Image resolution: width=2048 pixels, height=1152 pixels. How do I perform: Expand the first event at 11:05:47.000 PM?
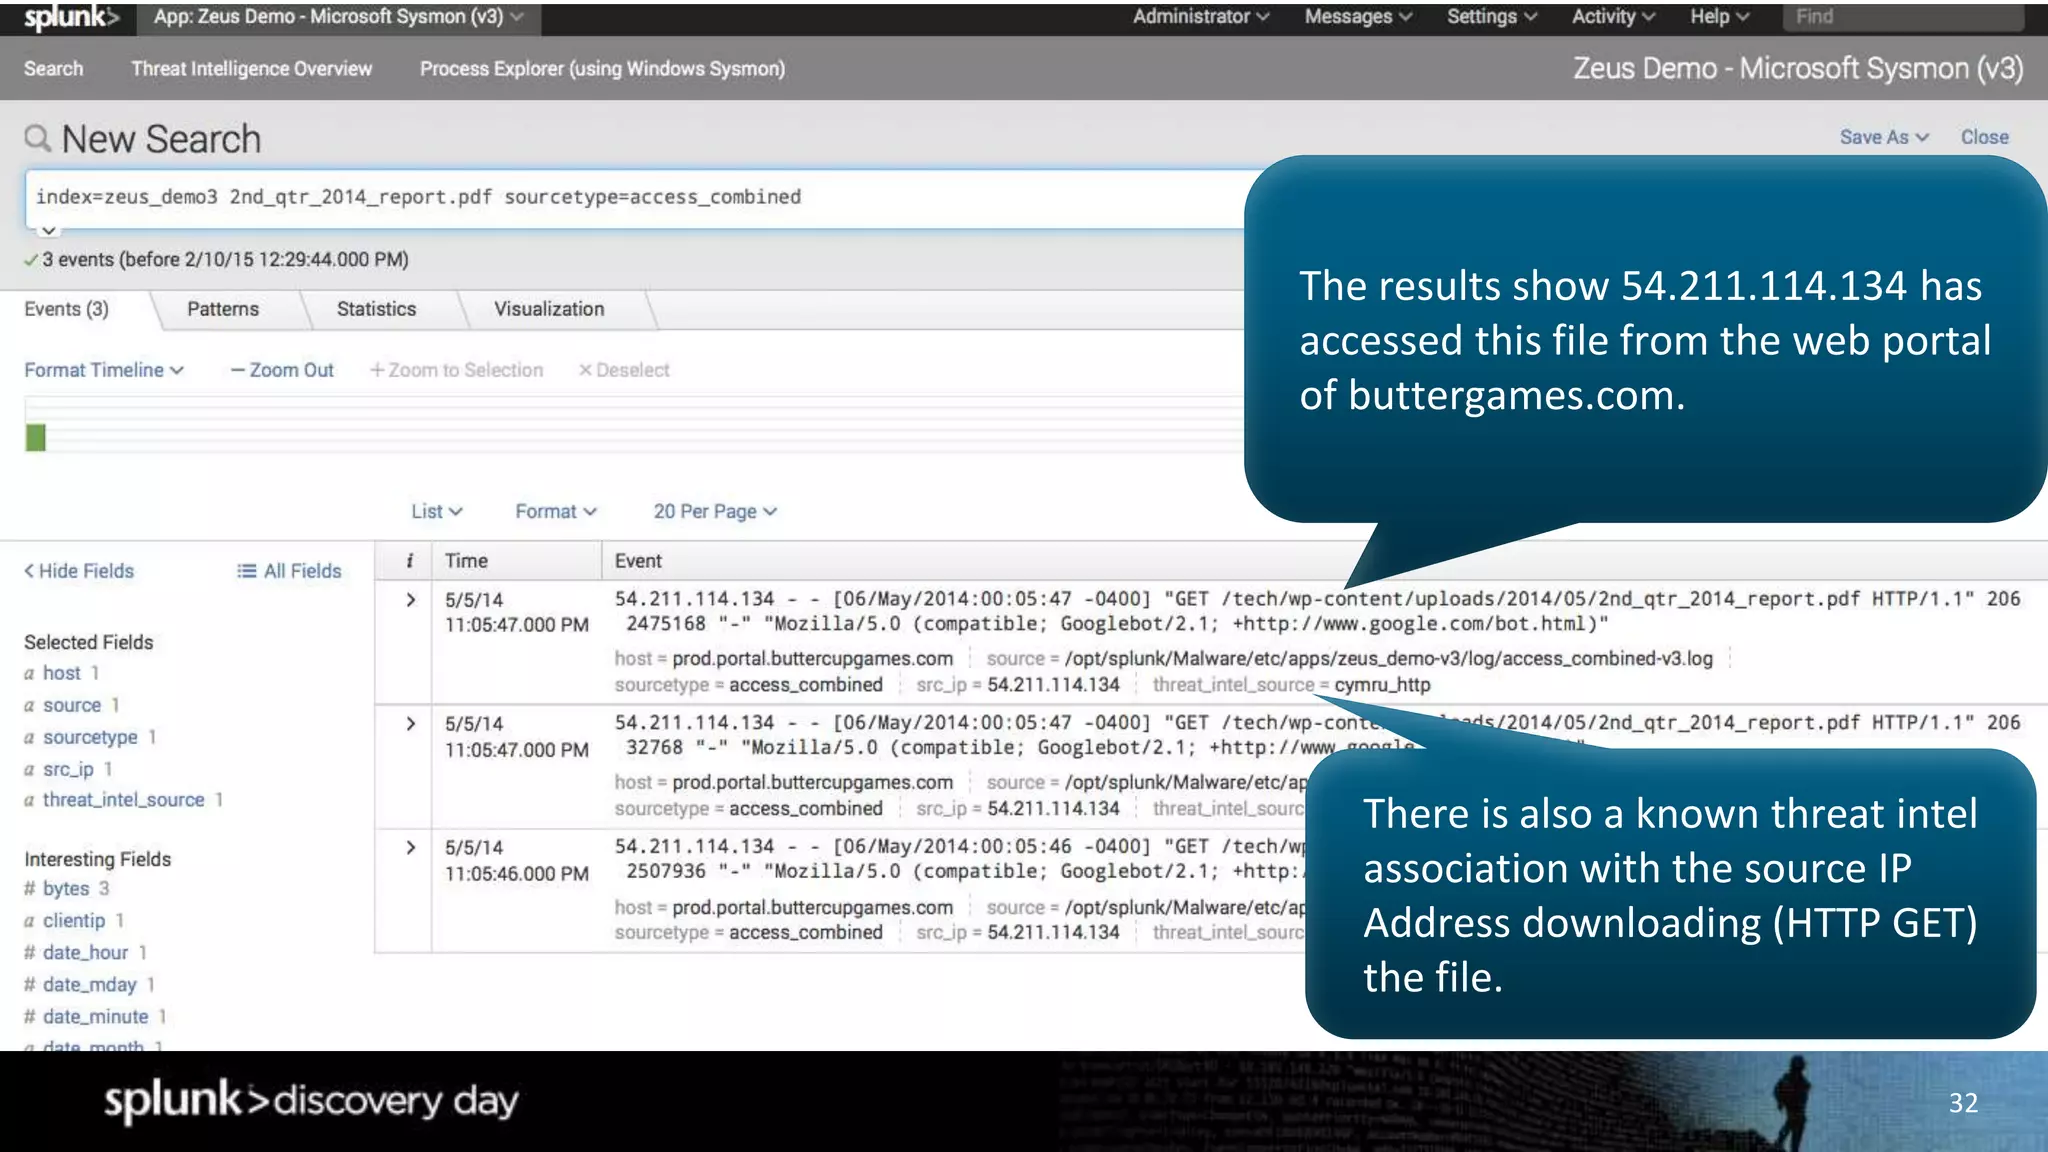point(410,600)
